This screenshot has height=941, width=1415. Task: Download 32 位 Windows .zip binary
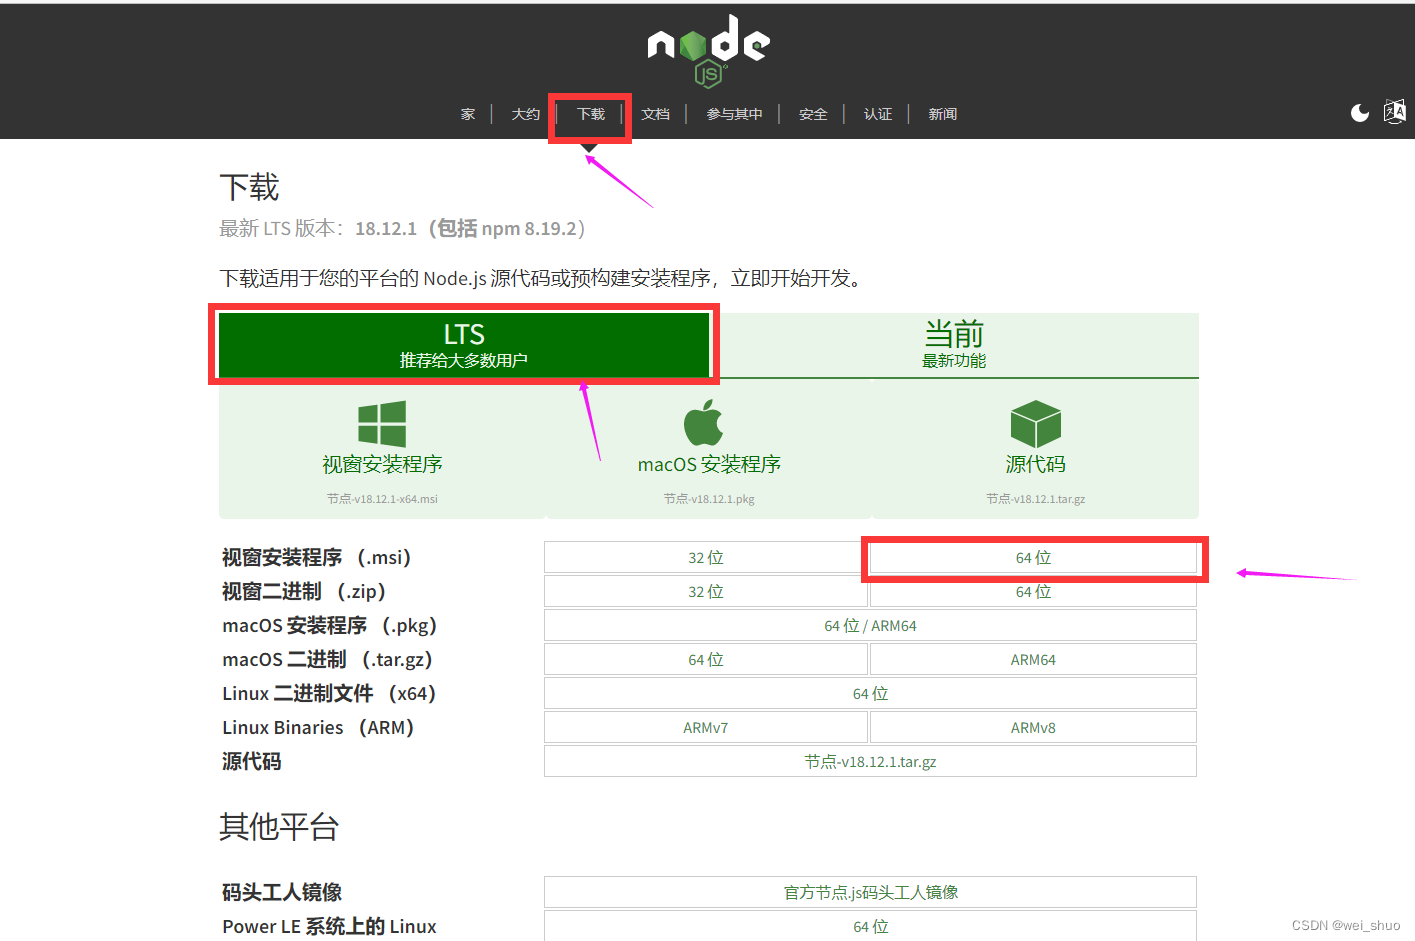[x=706, y=592]
